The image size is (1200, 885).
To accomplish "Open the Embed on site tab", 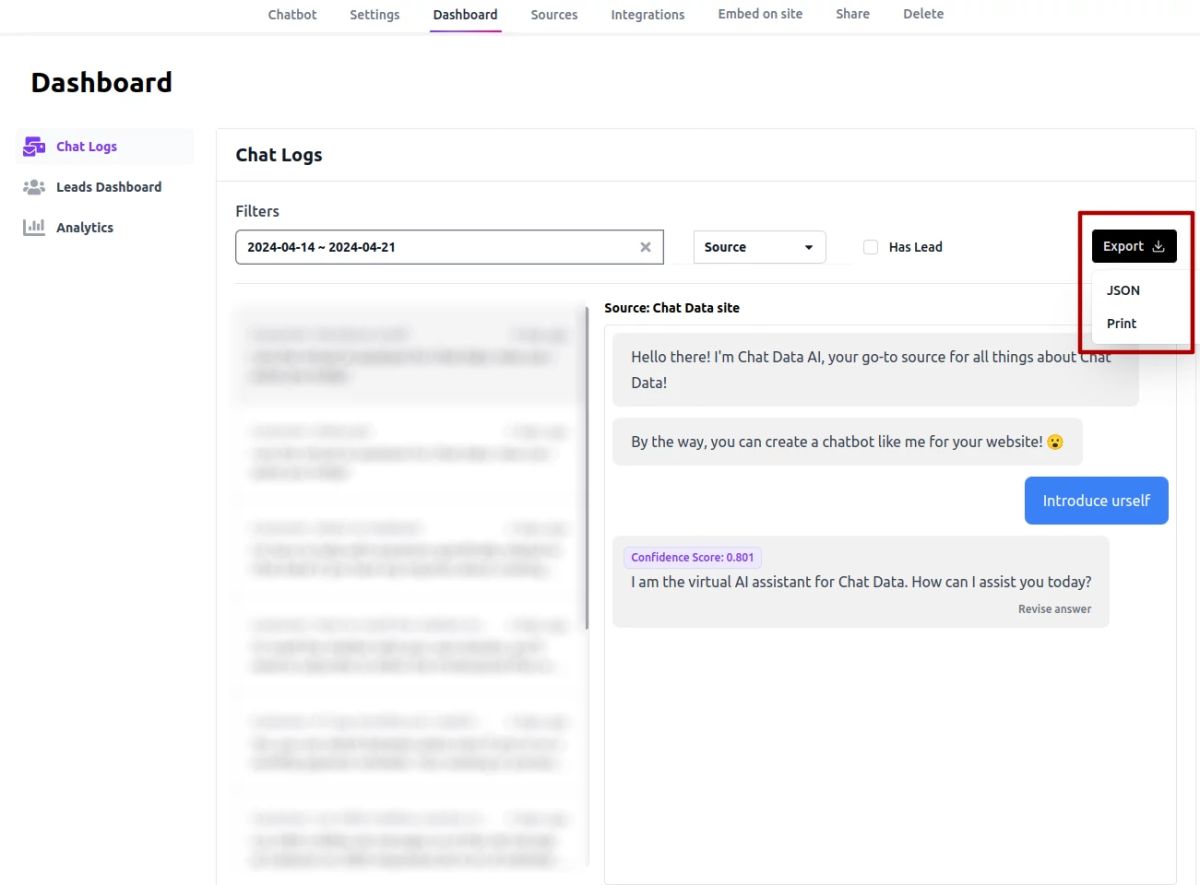I will pos(760,14).
